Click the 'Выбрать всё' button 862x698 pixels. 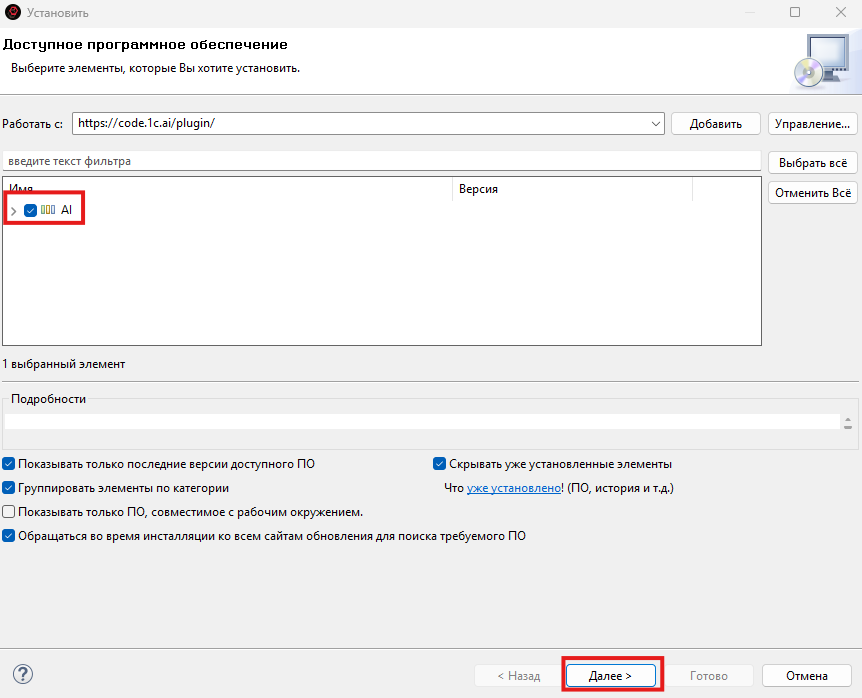tap(813, 163)
